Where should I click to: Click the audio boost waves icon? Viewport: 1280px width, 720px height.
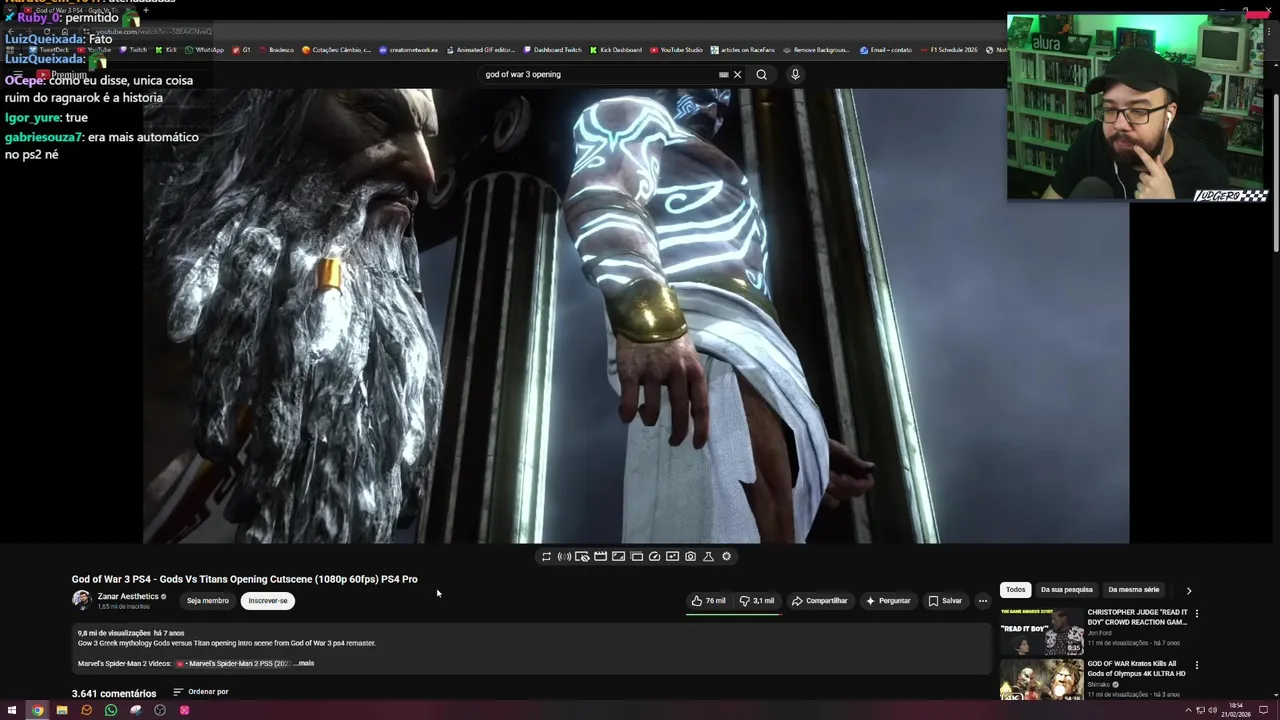[x=564, y=557]
